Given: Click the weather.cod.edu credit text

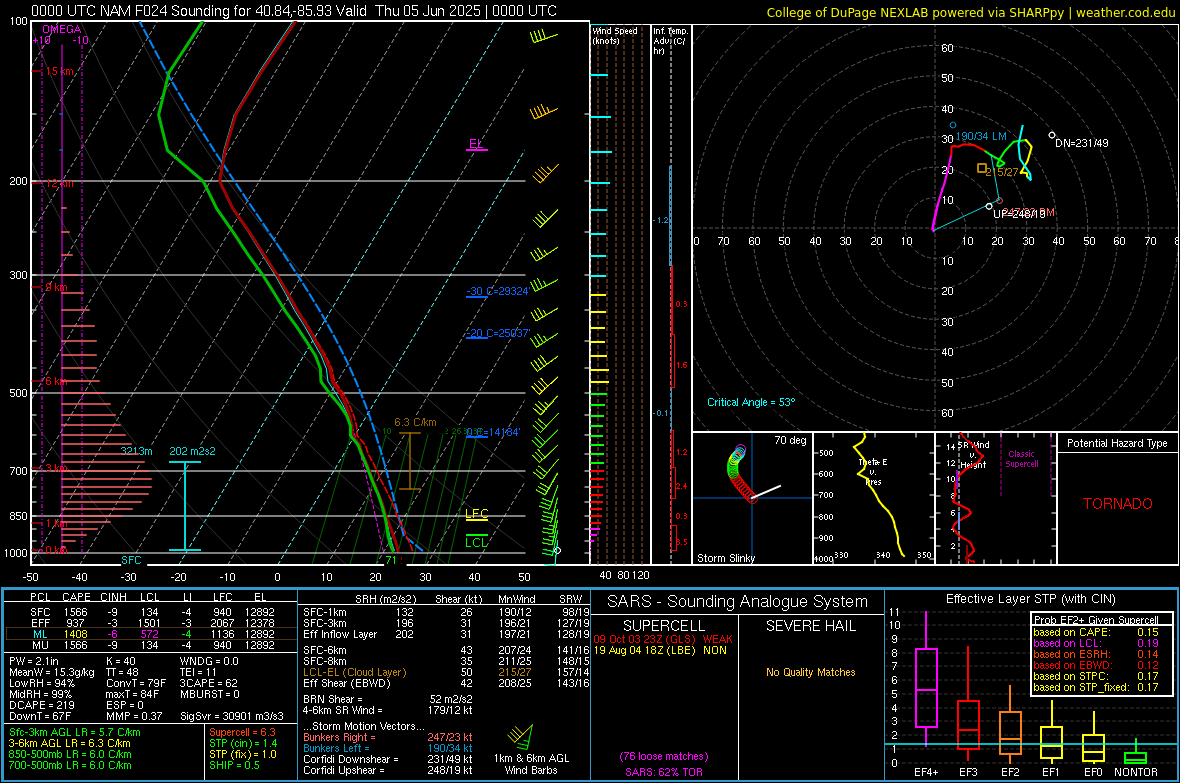Looking at the screenshot, I should point(1125,12).
